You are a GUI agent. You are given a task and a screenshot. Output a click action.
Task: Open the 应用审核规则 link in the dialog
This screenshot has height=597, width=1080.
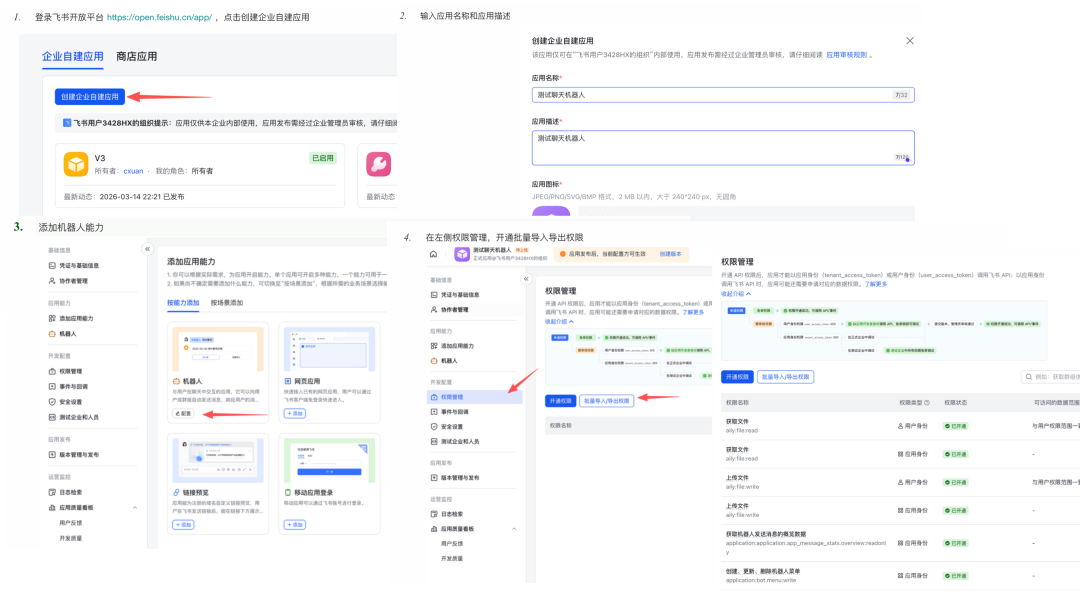(x=847, y=55)
